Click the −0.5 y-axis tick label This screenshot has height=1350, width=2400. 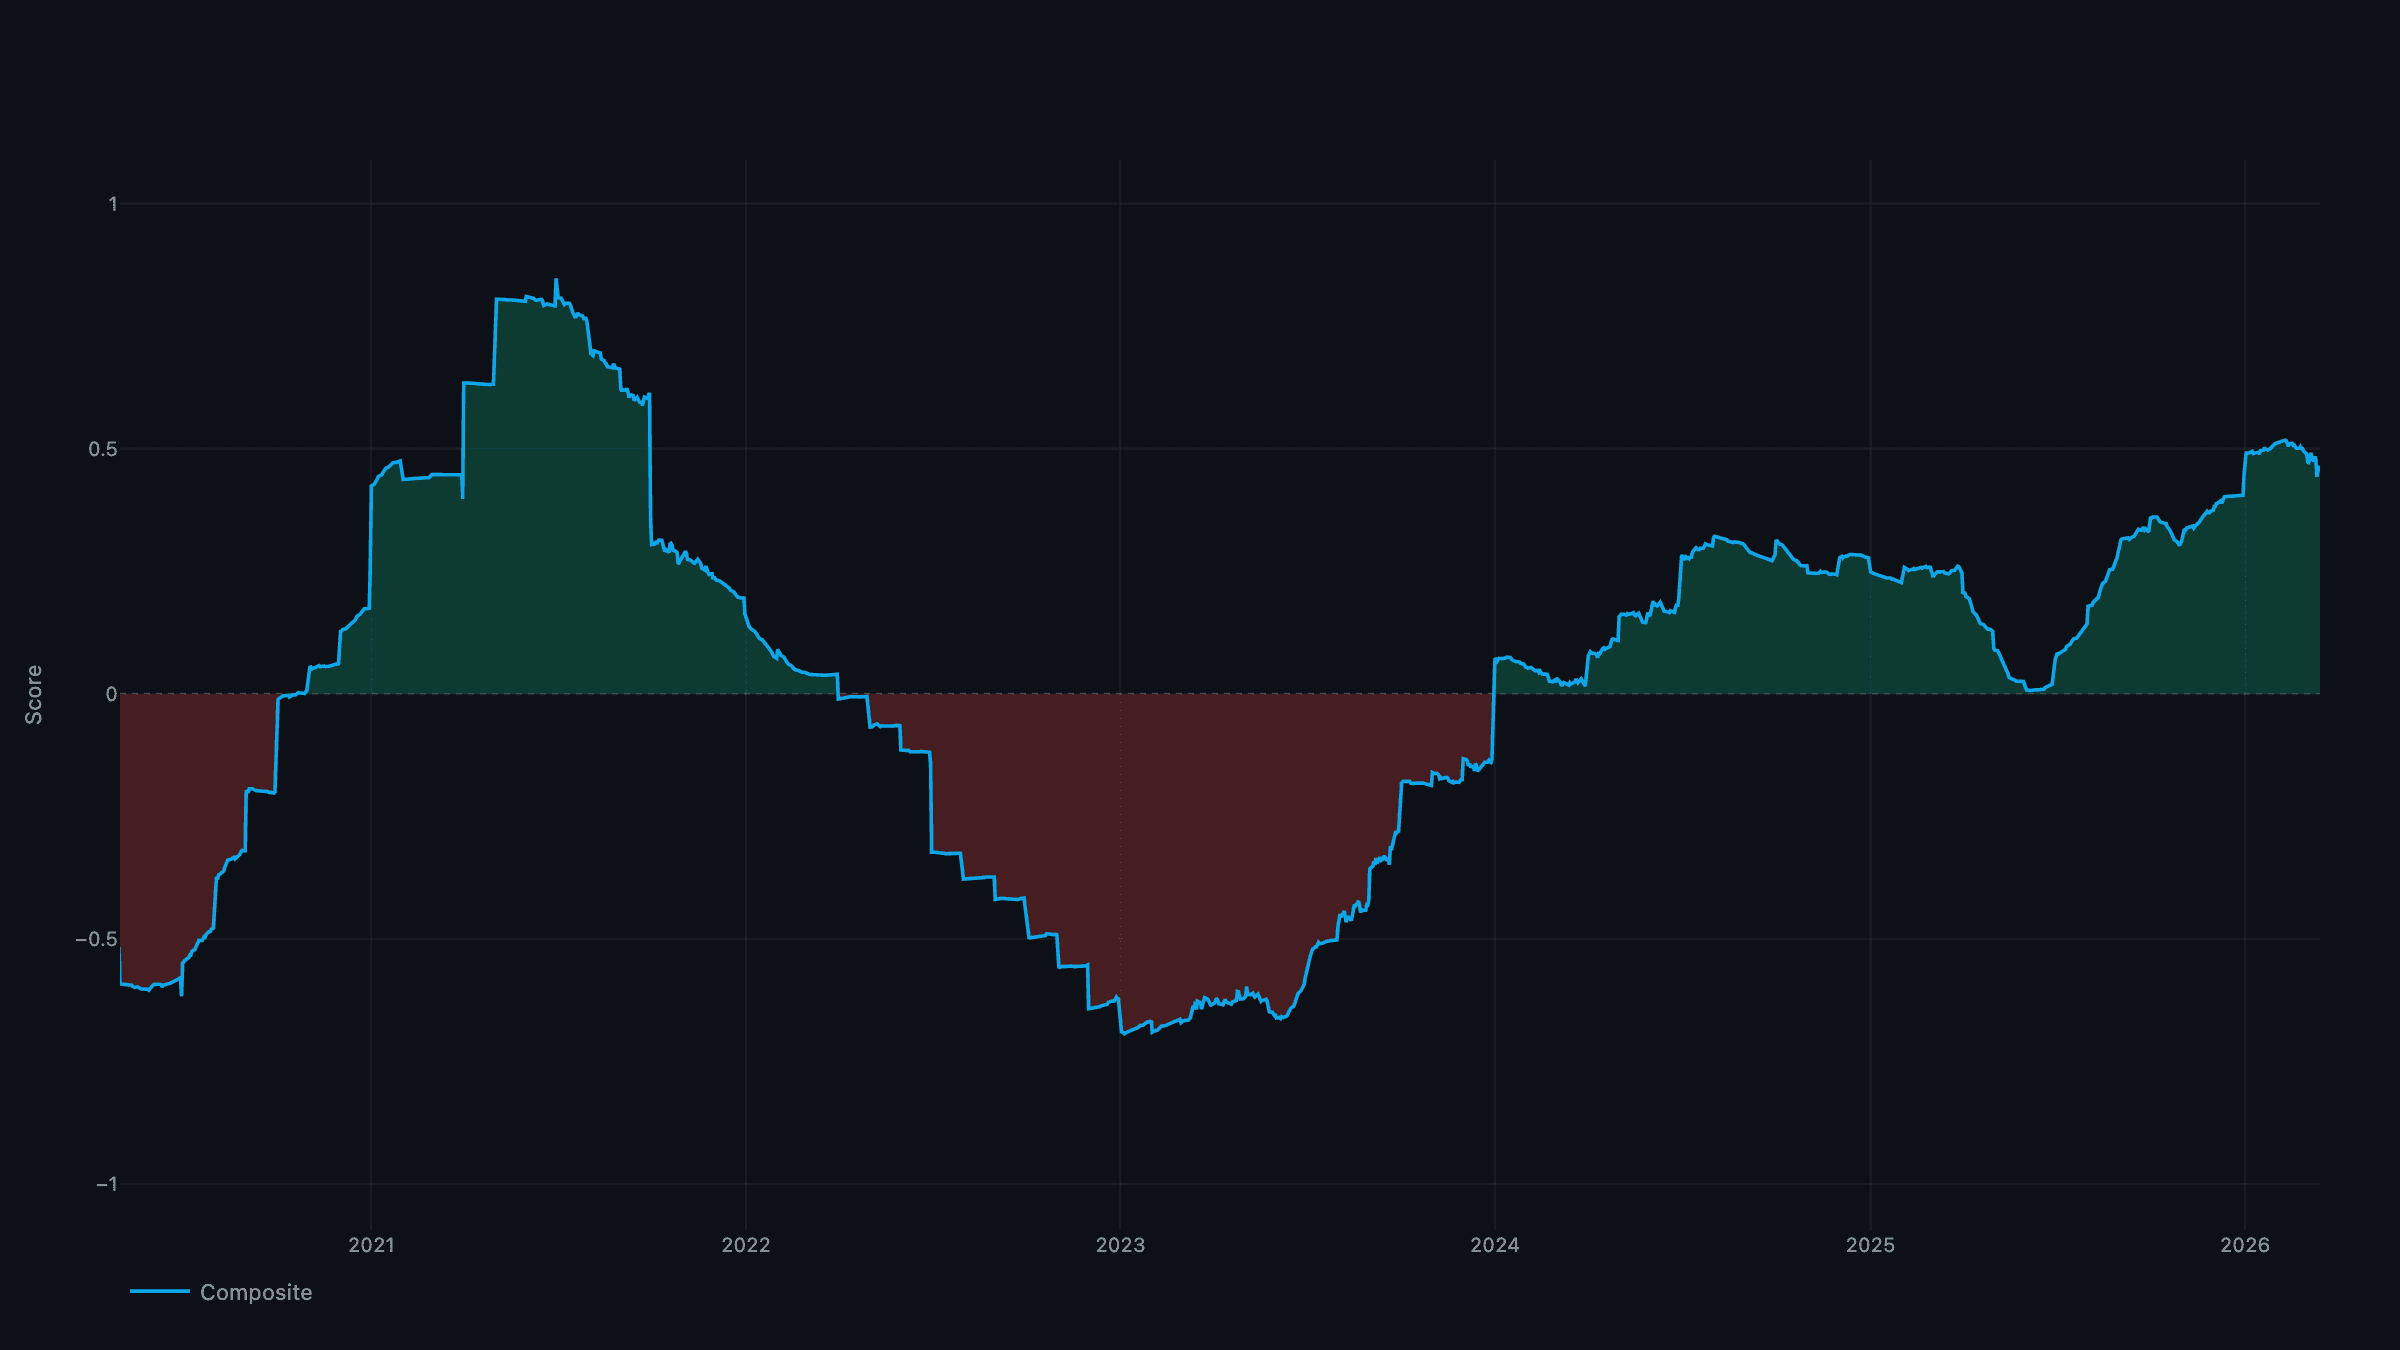97,939
